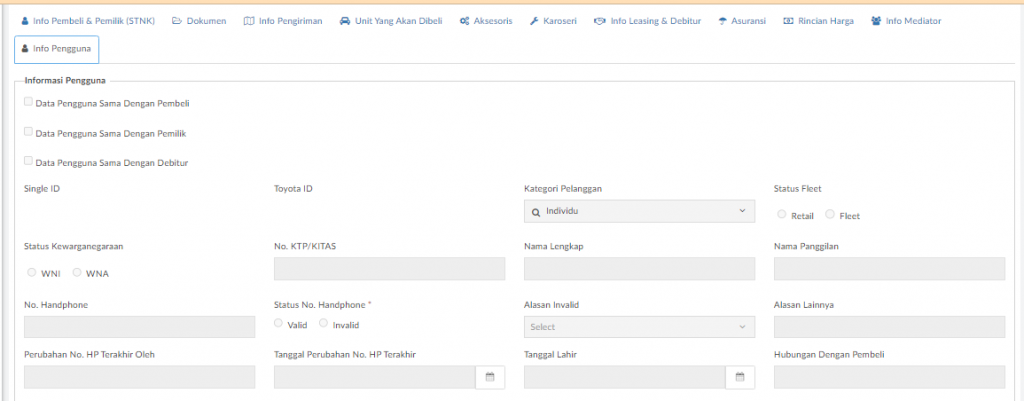Enable Data Pengguna Sama Dengan Debitur
This screenshot has width=1024, height=401.
click(x=28, y=161)
